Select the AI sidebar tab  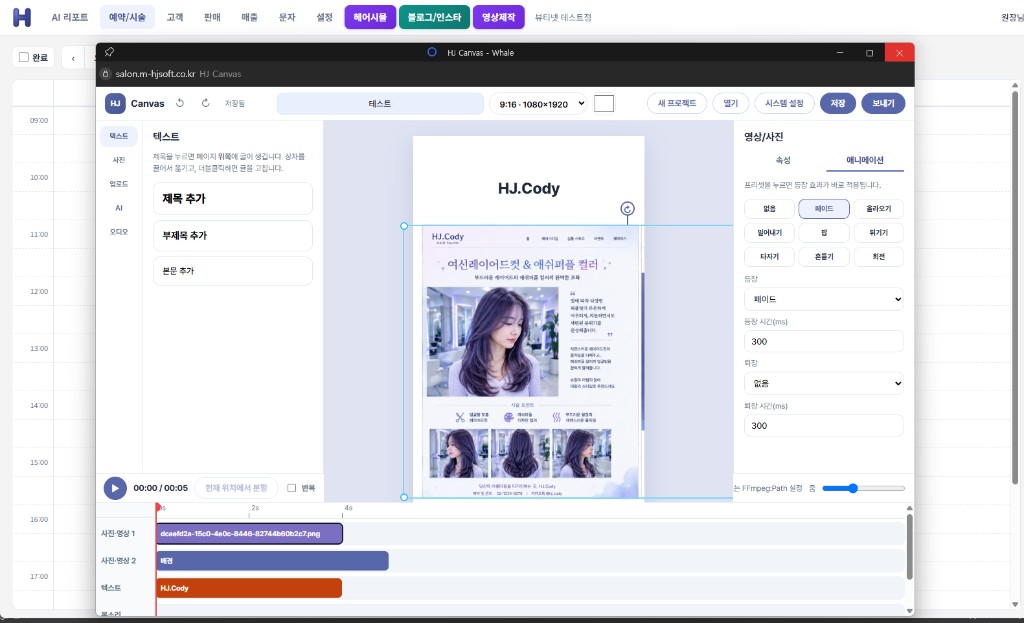[x=119, y=208]
